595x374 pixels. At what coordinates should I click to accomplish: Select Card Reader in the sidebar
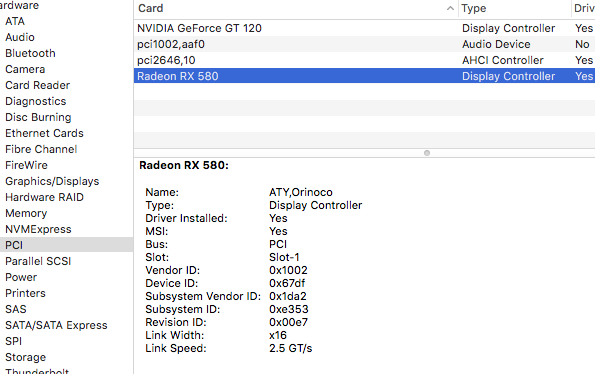pos(38,85)
